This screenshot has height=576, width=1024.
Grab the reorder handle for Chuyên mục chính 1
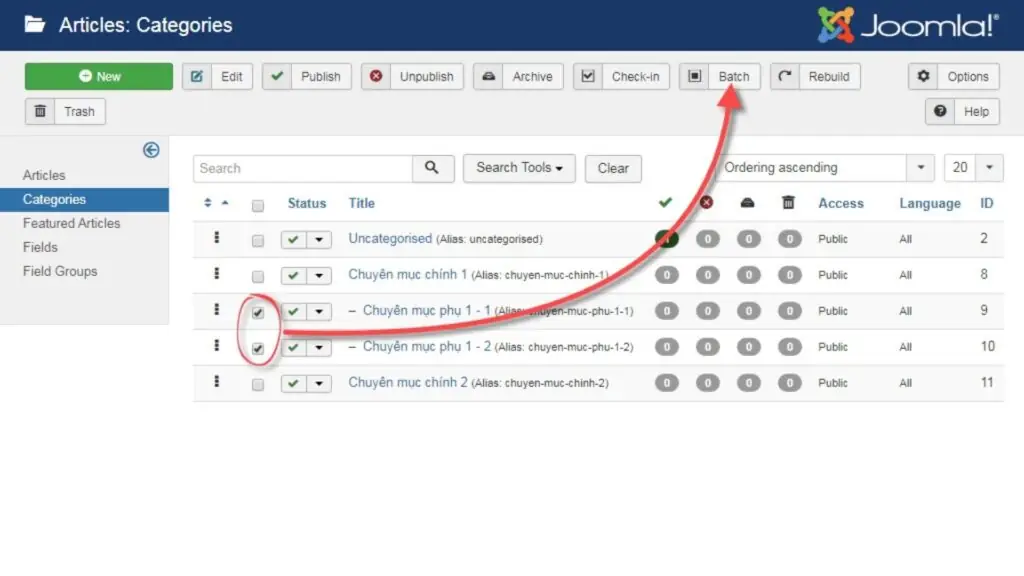click(x=216, y=274)
